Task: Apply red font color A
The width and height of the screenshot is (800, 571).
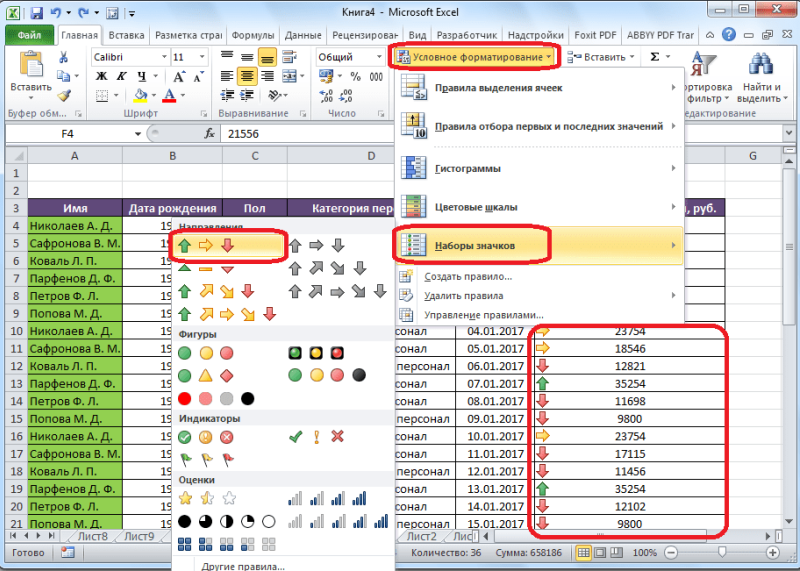Action: point(170,95)
